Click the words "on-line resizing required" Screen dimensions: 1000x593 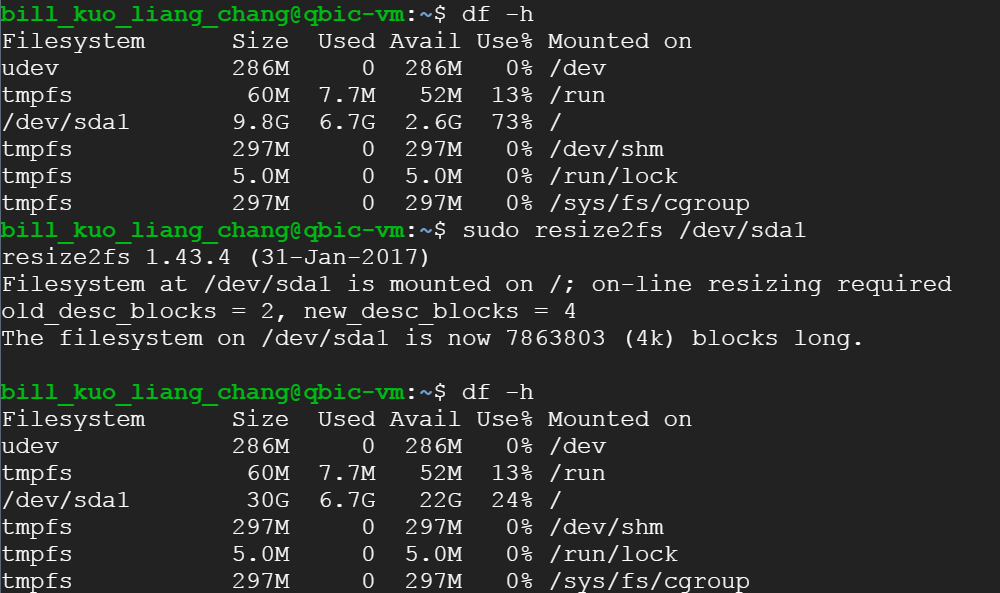771,284
